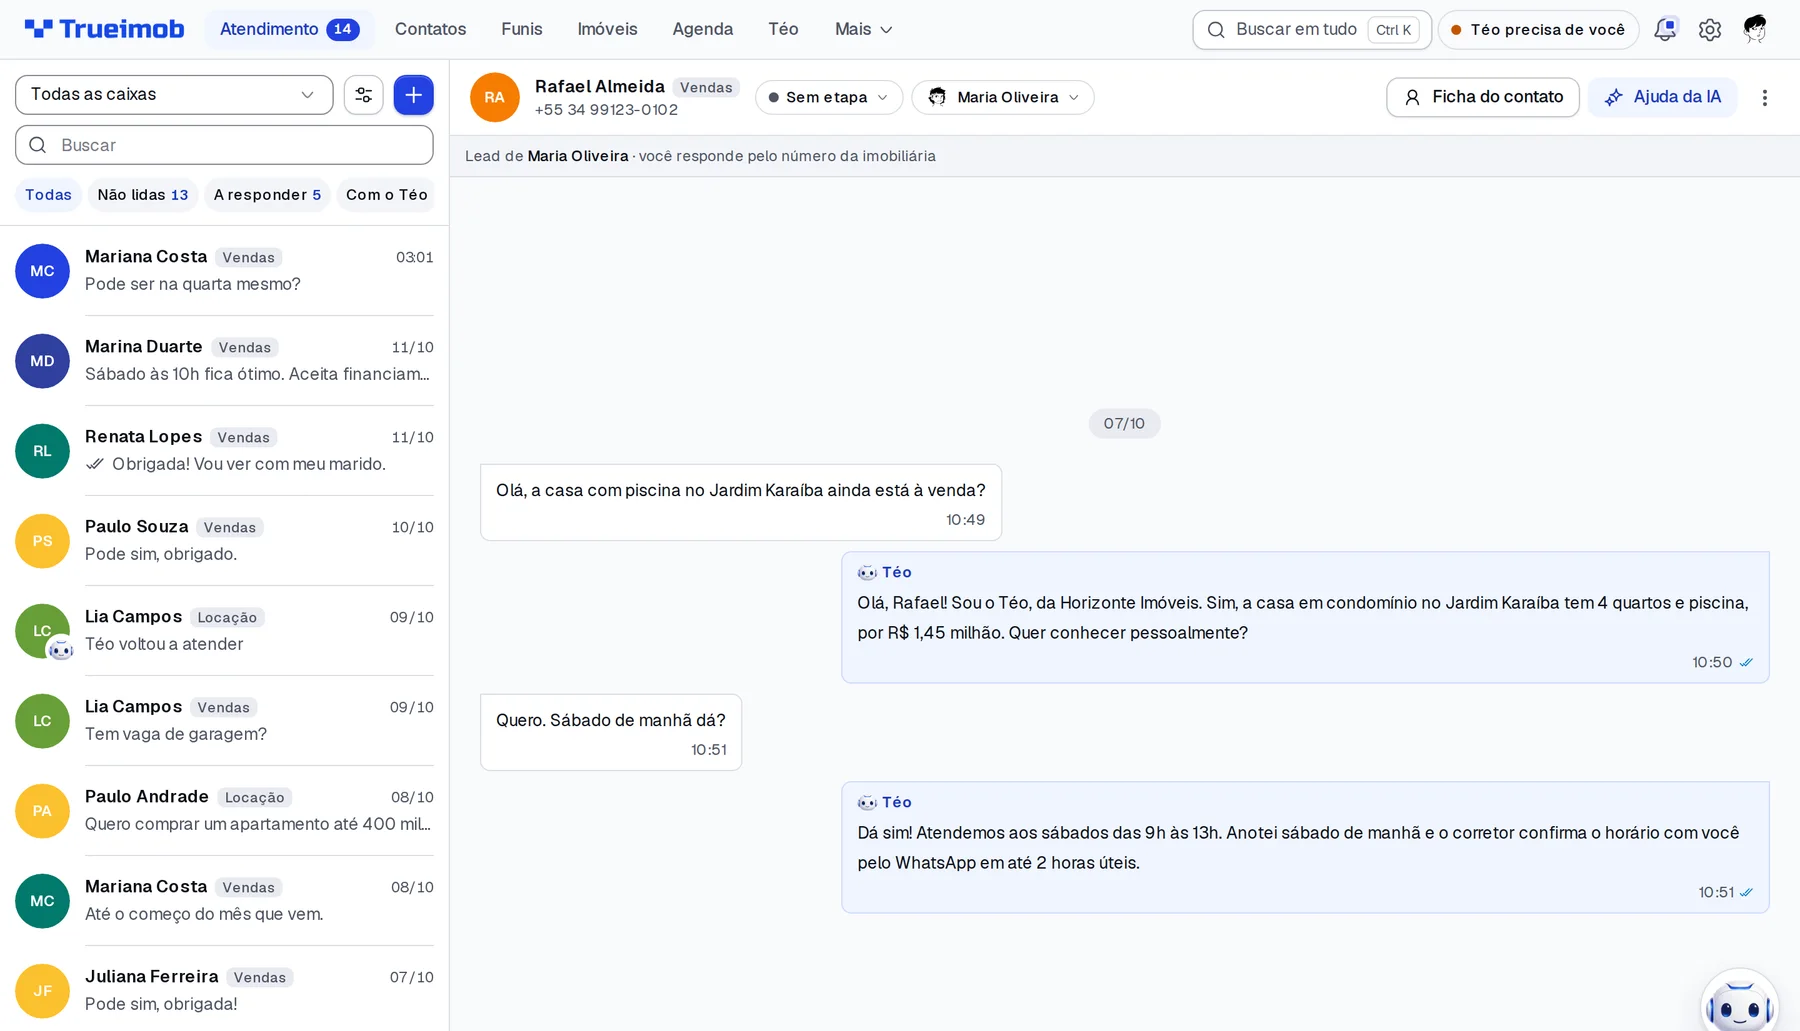Click the 07/10 date separator chip

tap(1124, 424)
